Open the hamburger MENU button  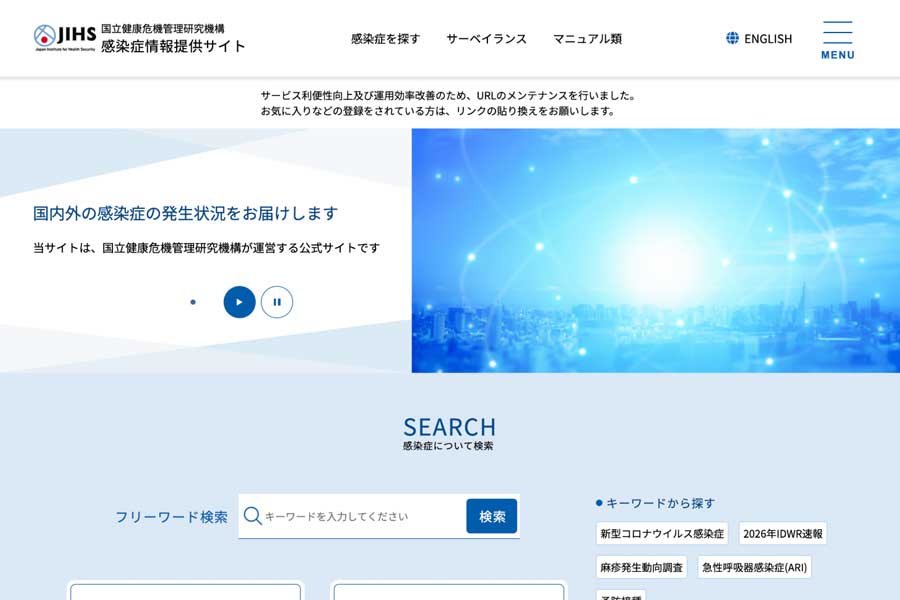tap(837, 40)
